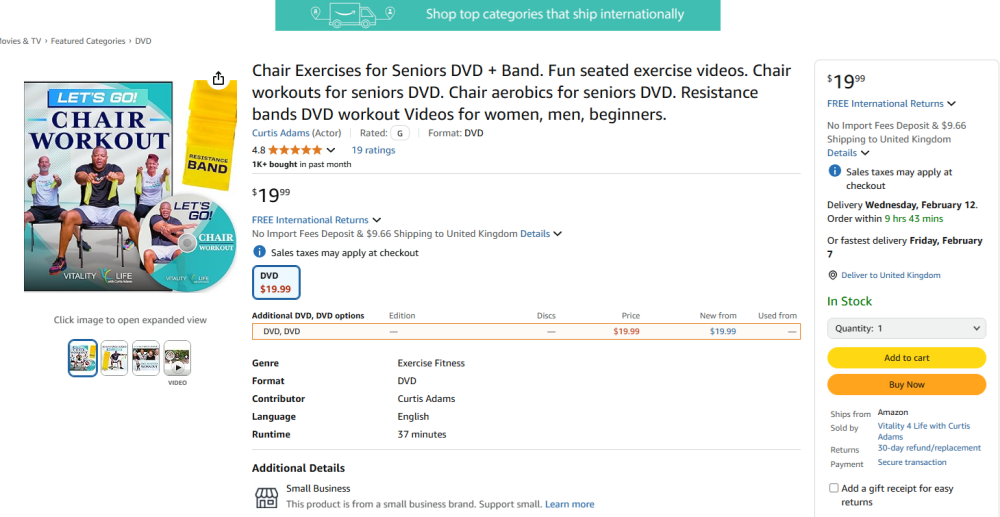Expand FREE International Returns under main price
Screen dimensions: 1000x517
tap(316, 220)
